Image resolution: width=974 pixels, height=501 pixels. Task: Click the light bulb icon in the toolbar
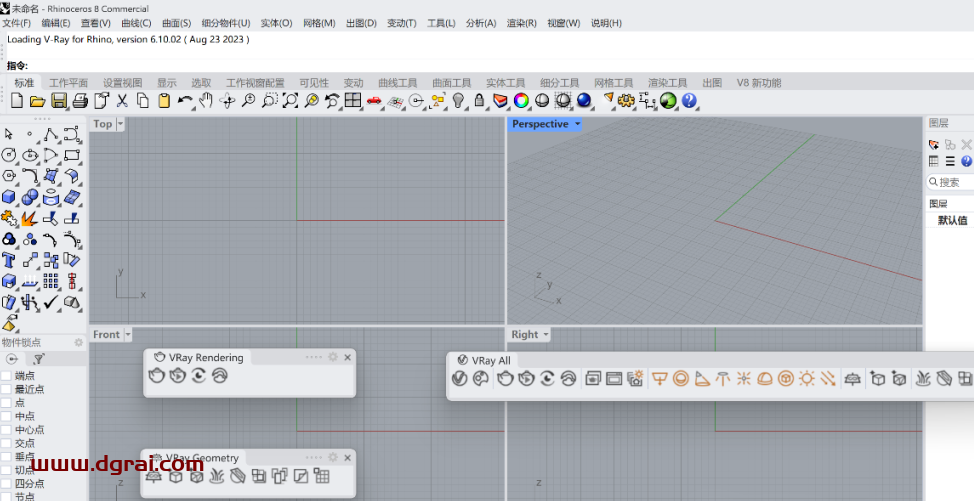point(458,101)
